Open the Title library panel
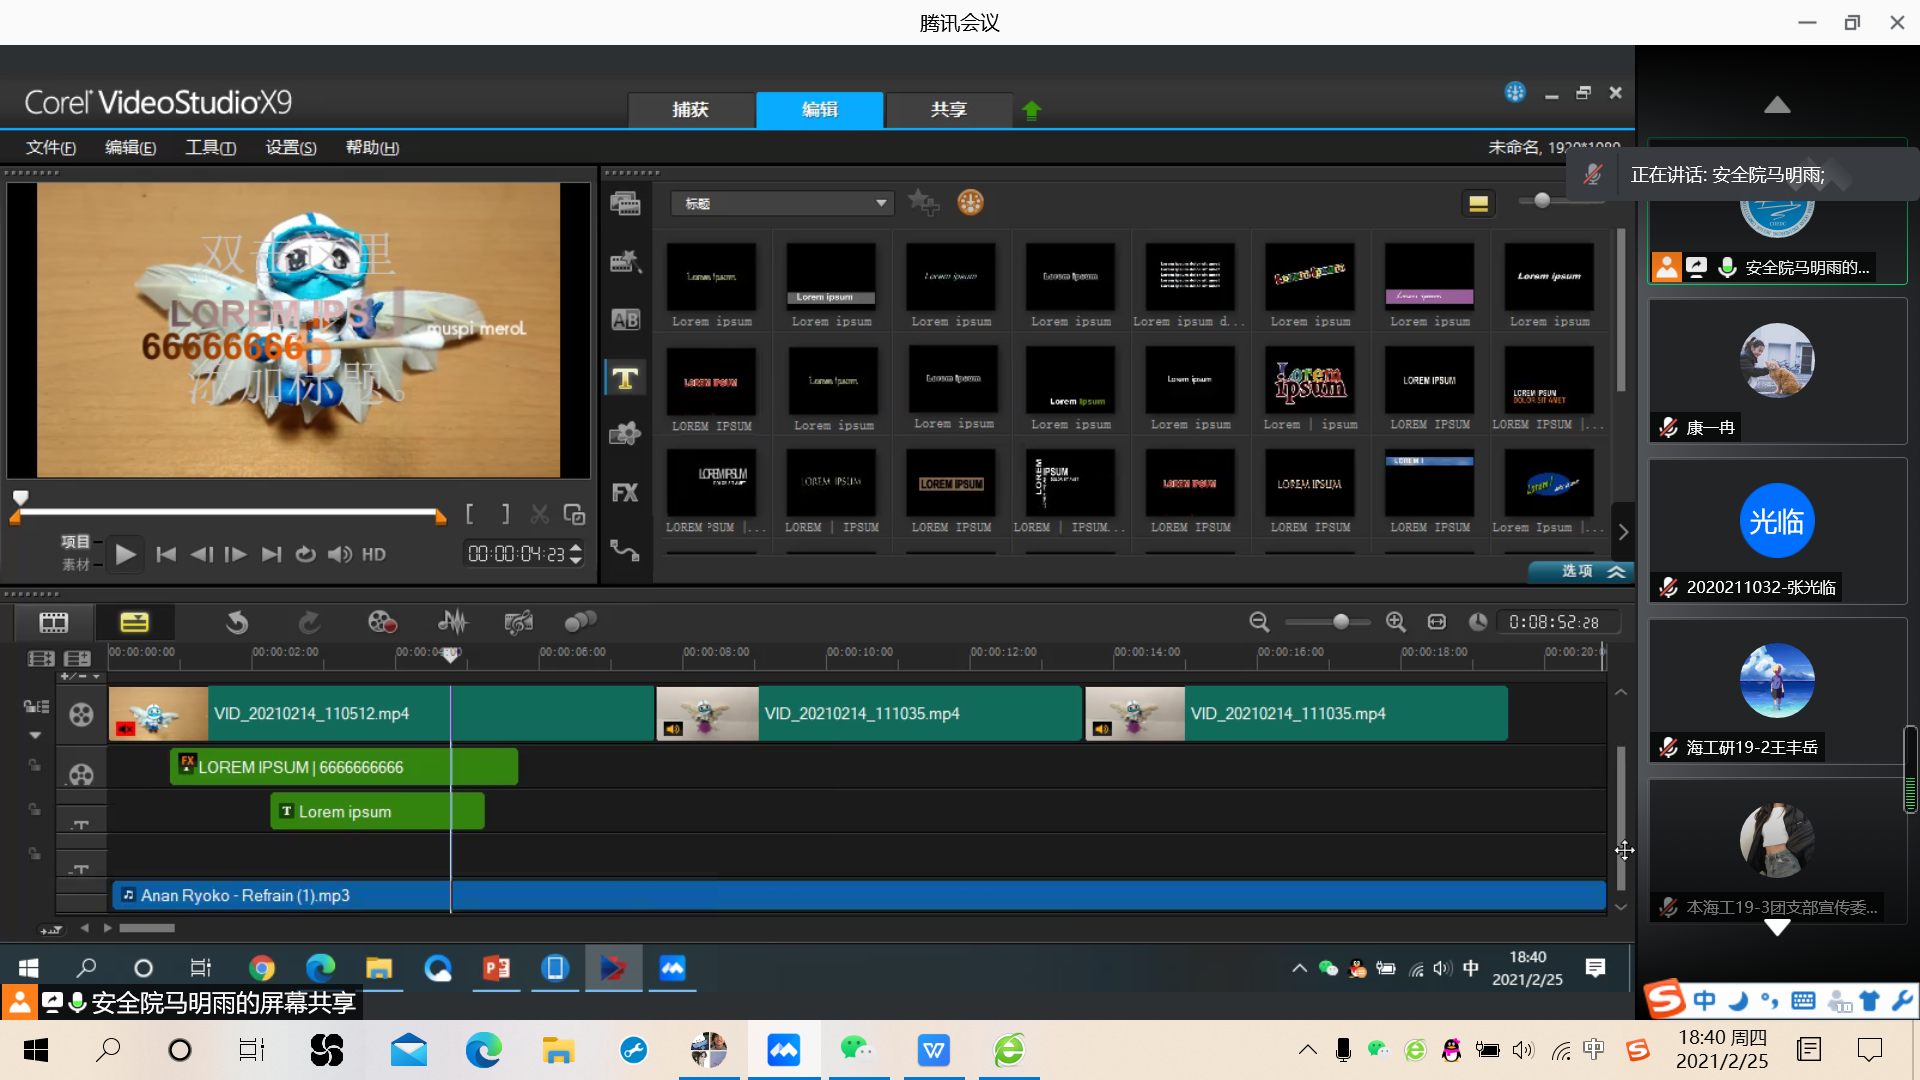This screenshot has height=1080, width=1920. point(625,378)
